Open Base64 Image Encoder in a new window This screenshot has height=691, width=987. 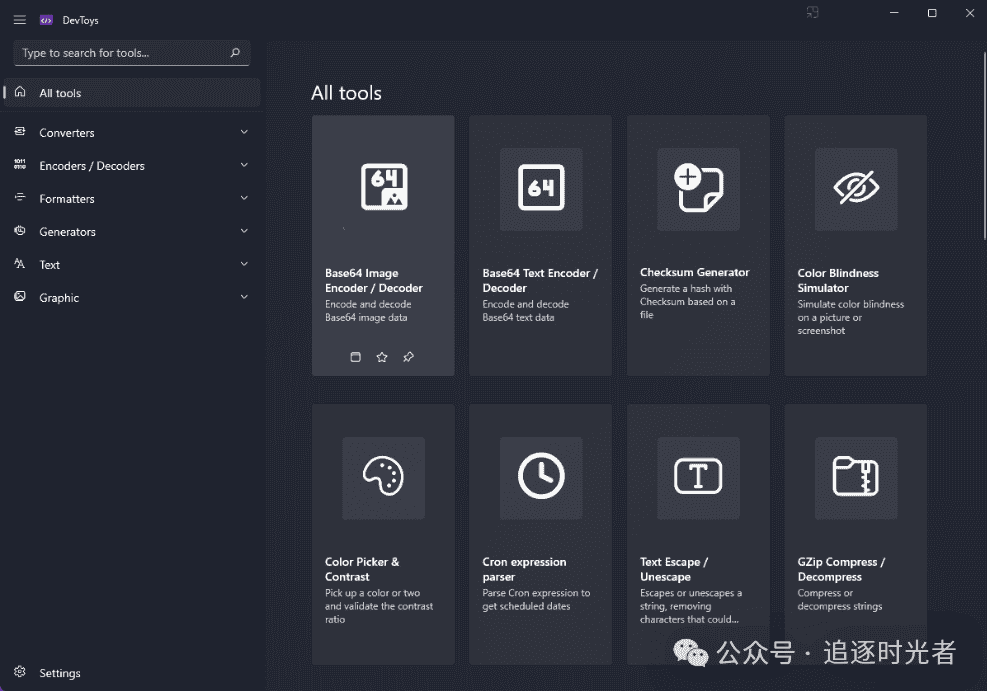[355, 356]
